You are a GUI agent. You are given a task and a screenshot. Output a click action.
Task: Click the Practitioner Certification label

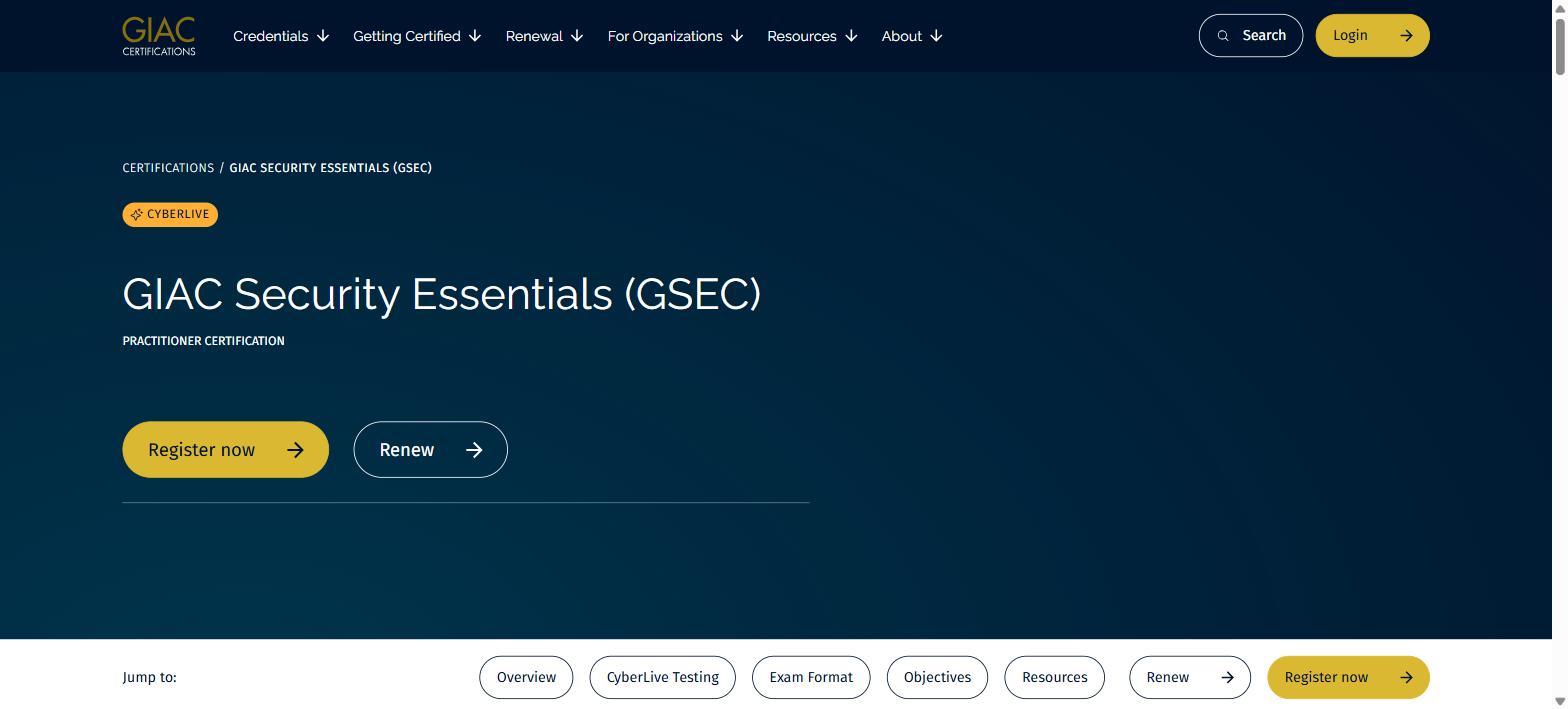tap(204, 341)
